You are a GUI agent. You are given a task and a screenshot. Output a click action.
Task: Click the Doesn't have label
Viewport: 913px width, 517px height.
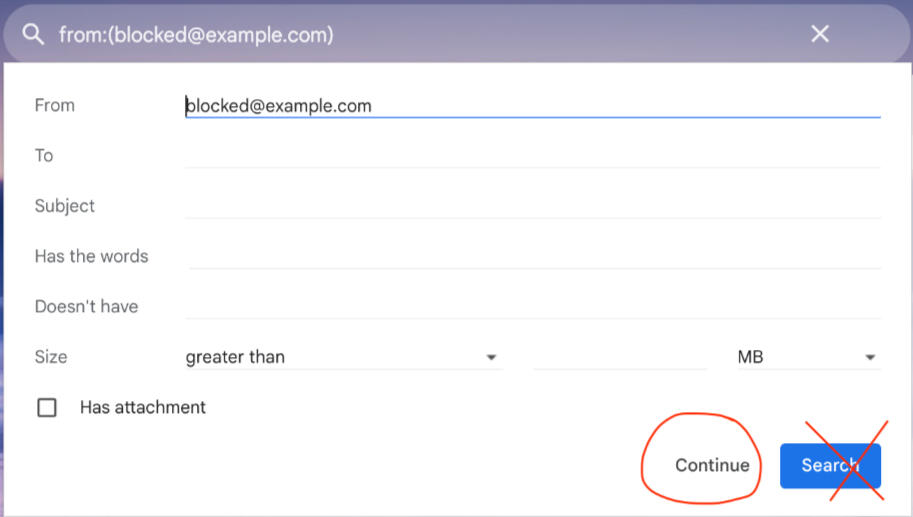pyautogui.click(x=86, y=306)
